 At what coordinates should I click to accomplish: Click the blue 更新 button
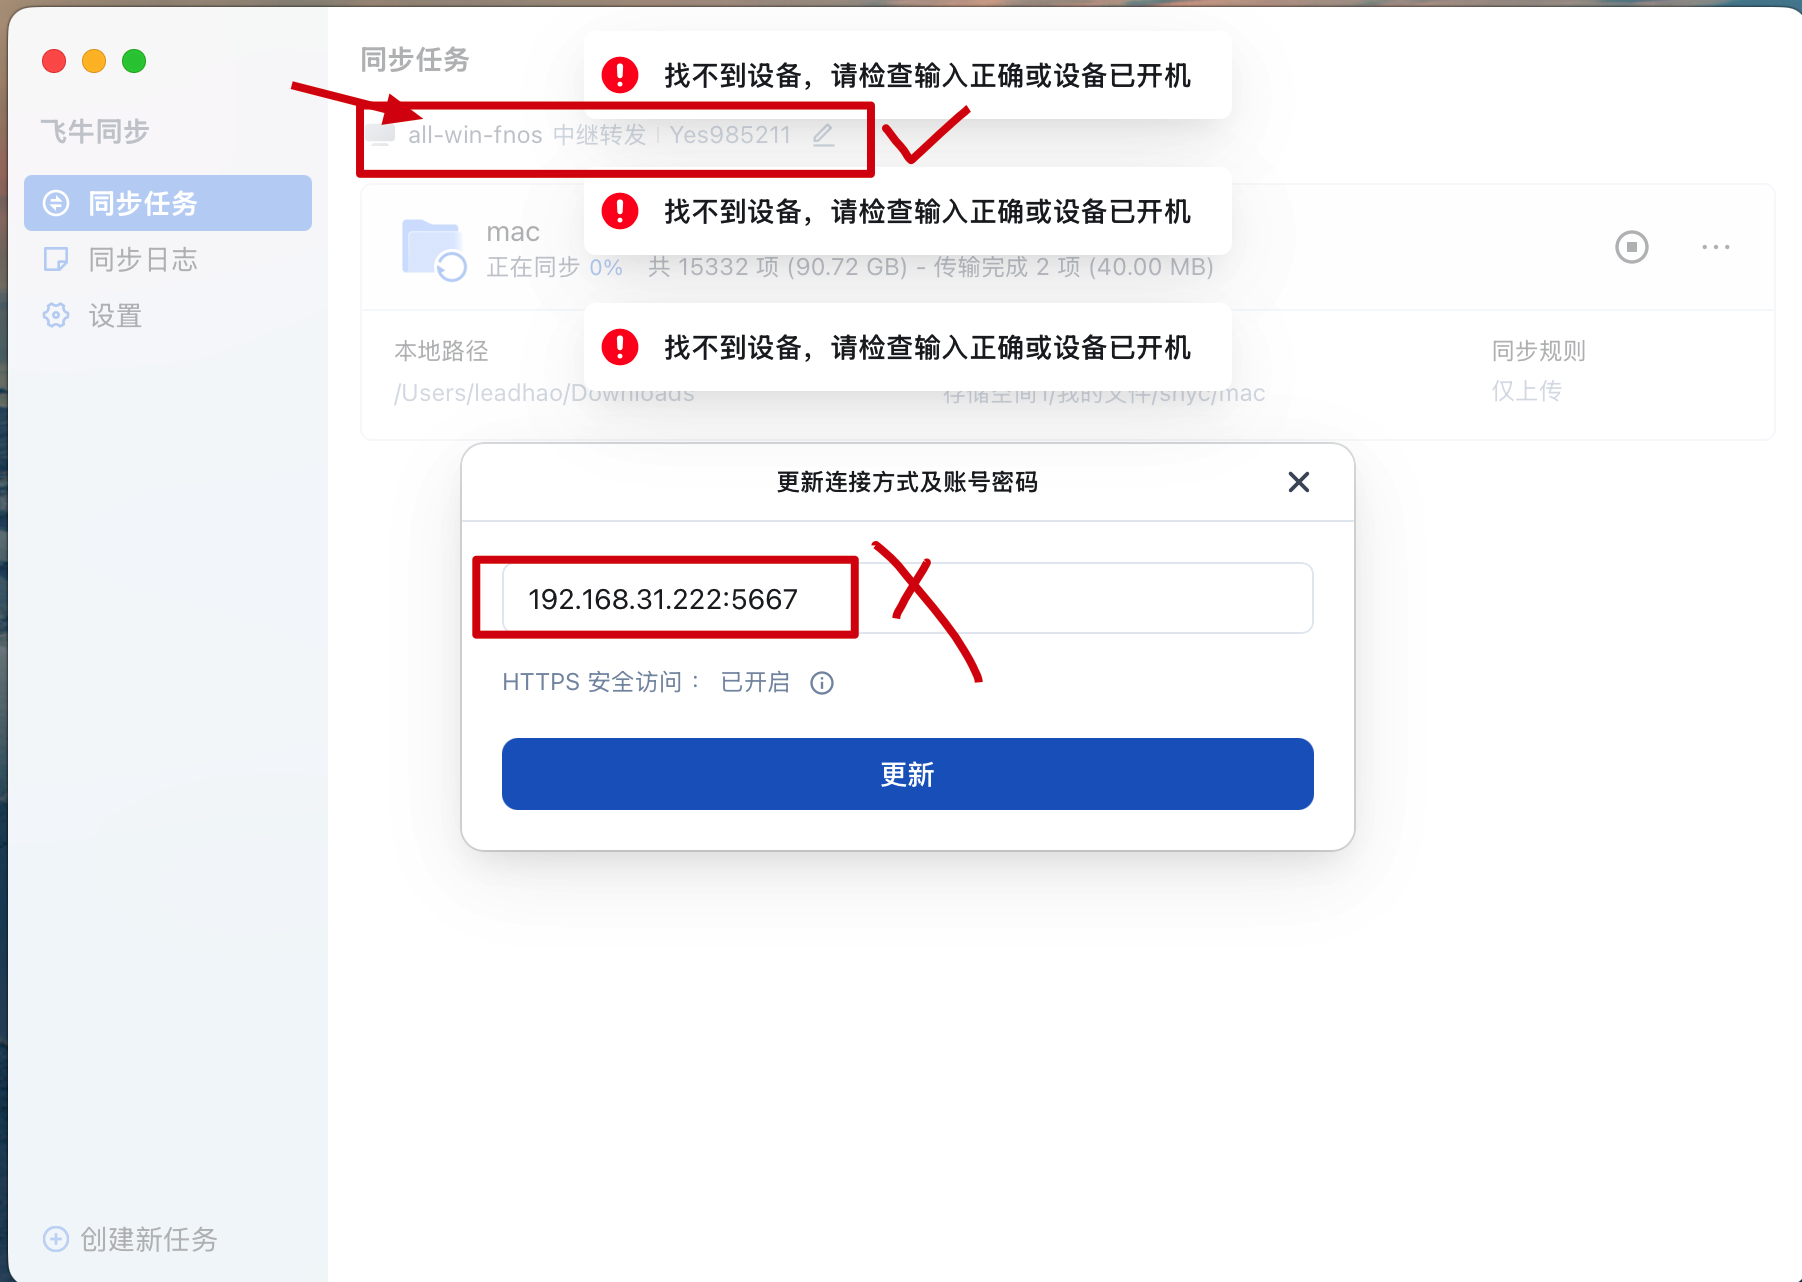[908, 774]
